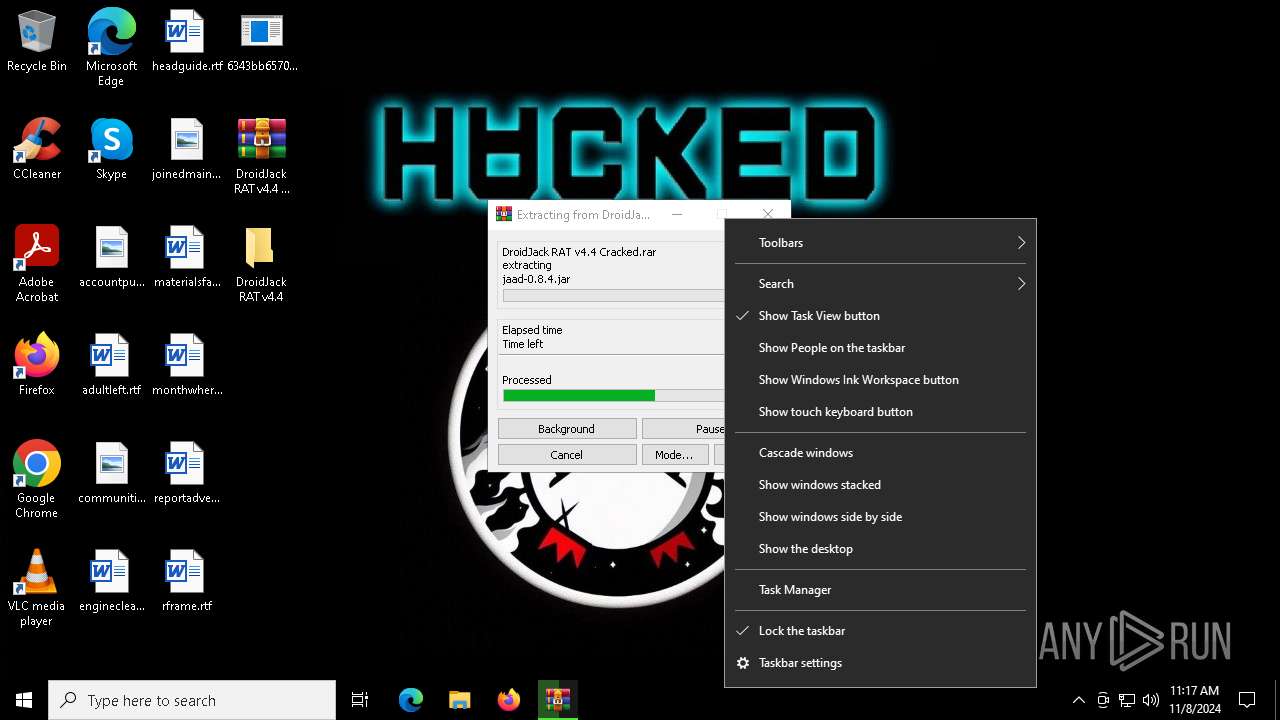The image size is (1280, 720).
Task: Cancel the WinRAR extraction
Action: click(567, 455)
